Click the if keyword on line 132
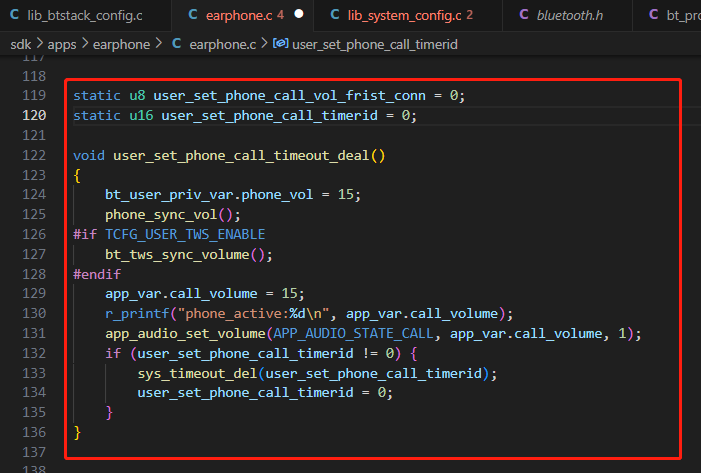The image size is (701, 473). [113, 353]
